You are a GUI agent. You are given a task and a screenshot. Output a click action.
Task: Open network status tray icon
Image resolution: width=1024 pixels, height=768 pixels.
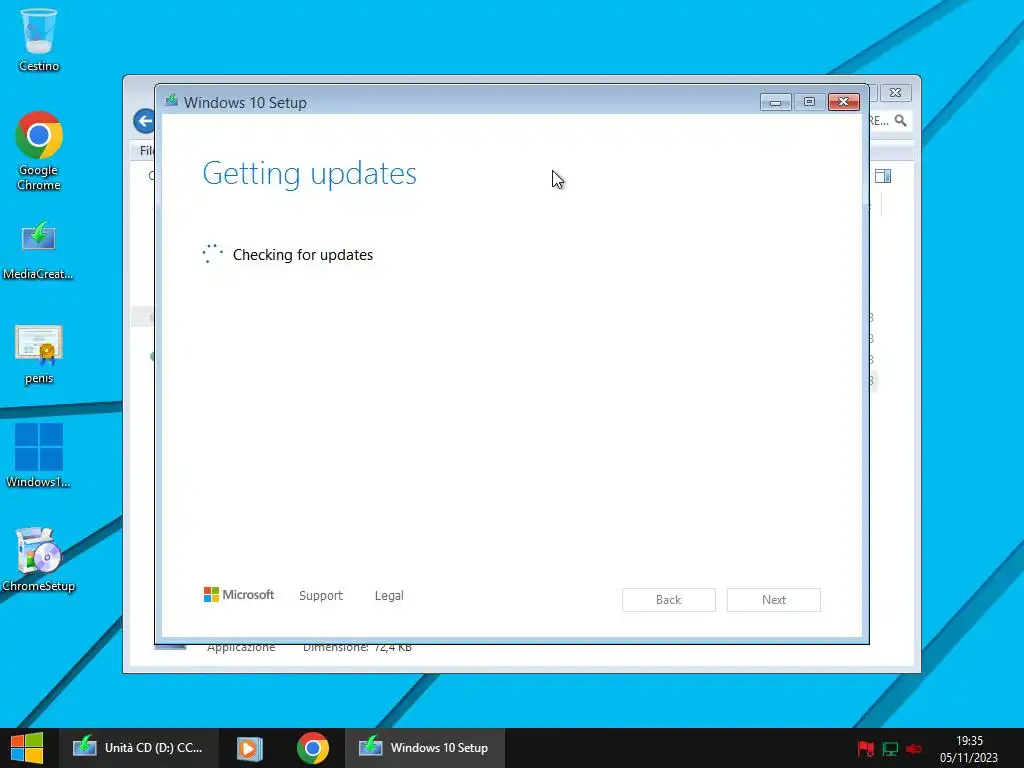point(889,748)
